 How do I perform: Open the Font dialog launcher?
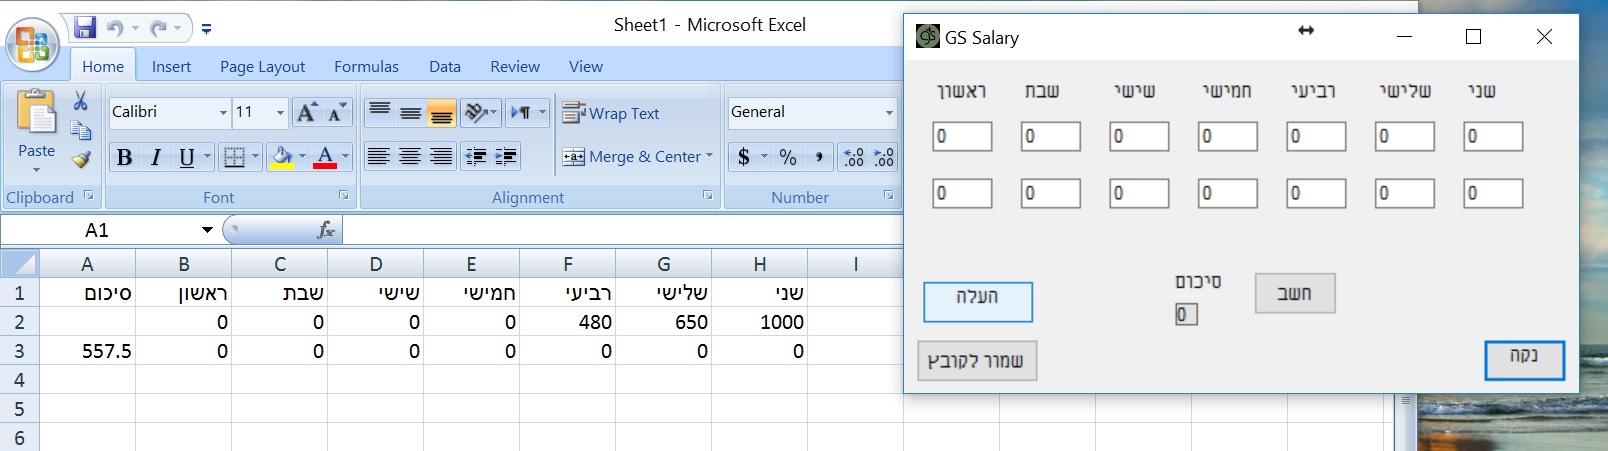344,196
